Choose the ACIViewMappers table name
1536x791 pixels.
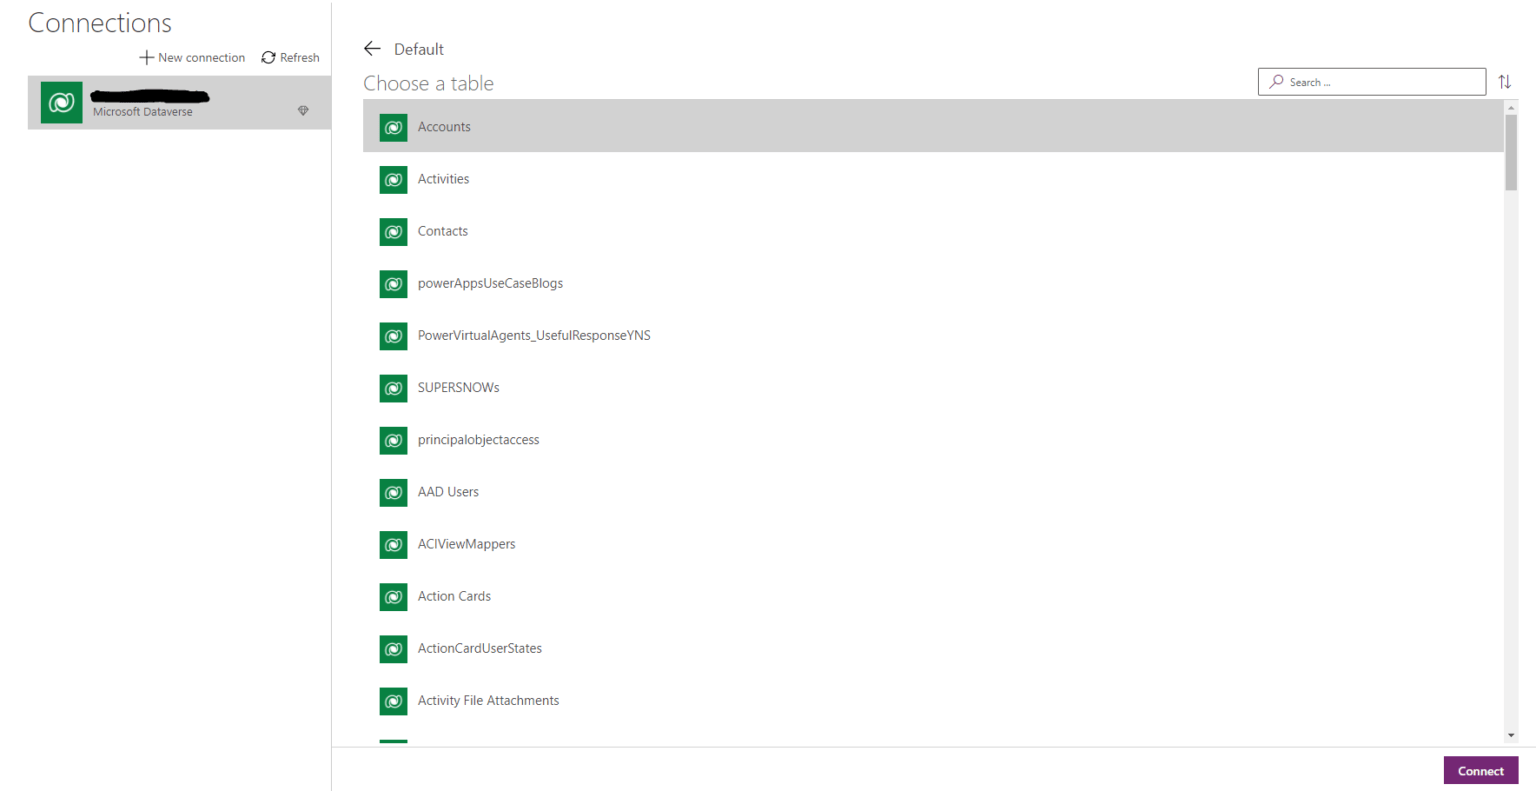(466, 544)
